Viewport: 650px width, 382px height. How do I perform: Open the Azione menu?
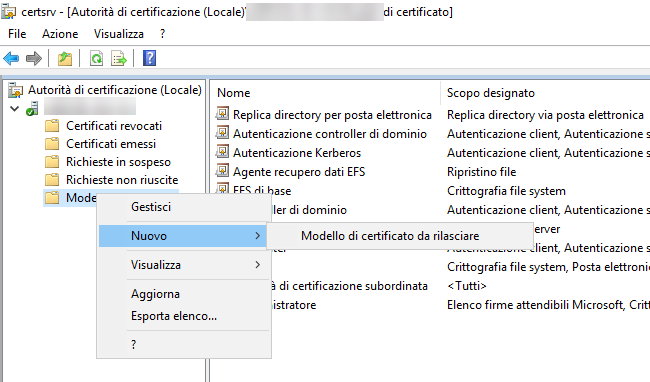click(x=60, y=34)
